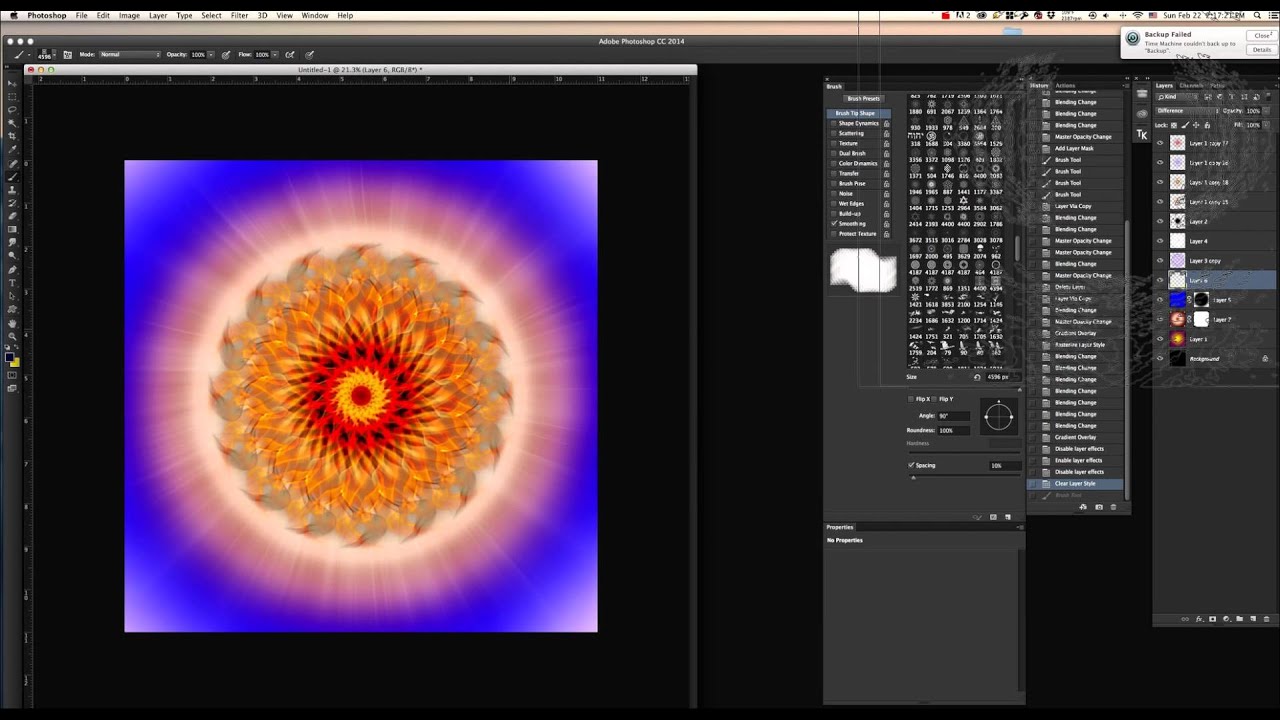Delete current state in History panel
1280x720 pixels.
(x=1113, y=507)
